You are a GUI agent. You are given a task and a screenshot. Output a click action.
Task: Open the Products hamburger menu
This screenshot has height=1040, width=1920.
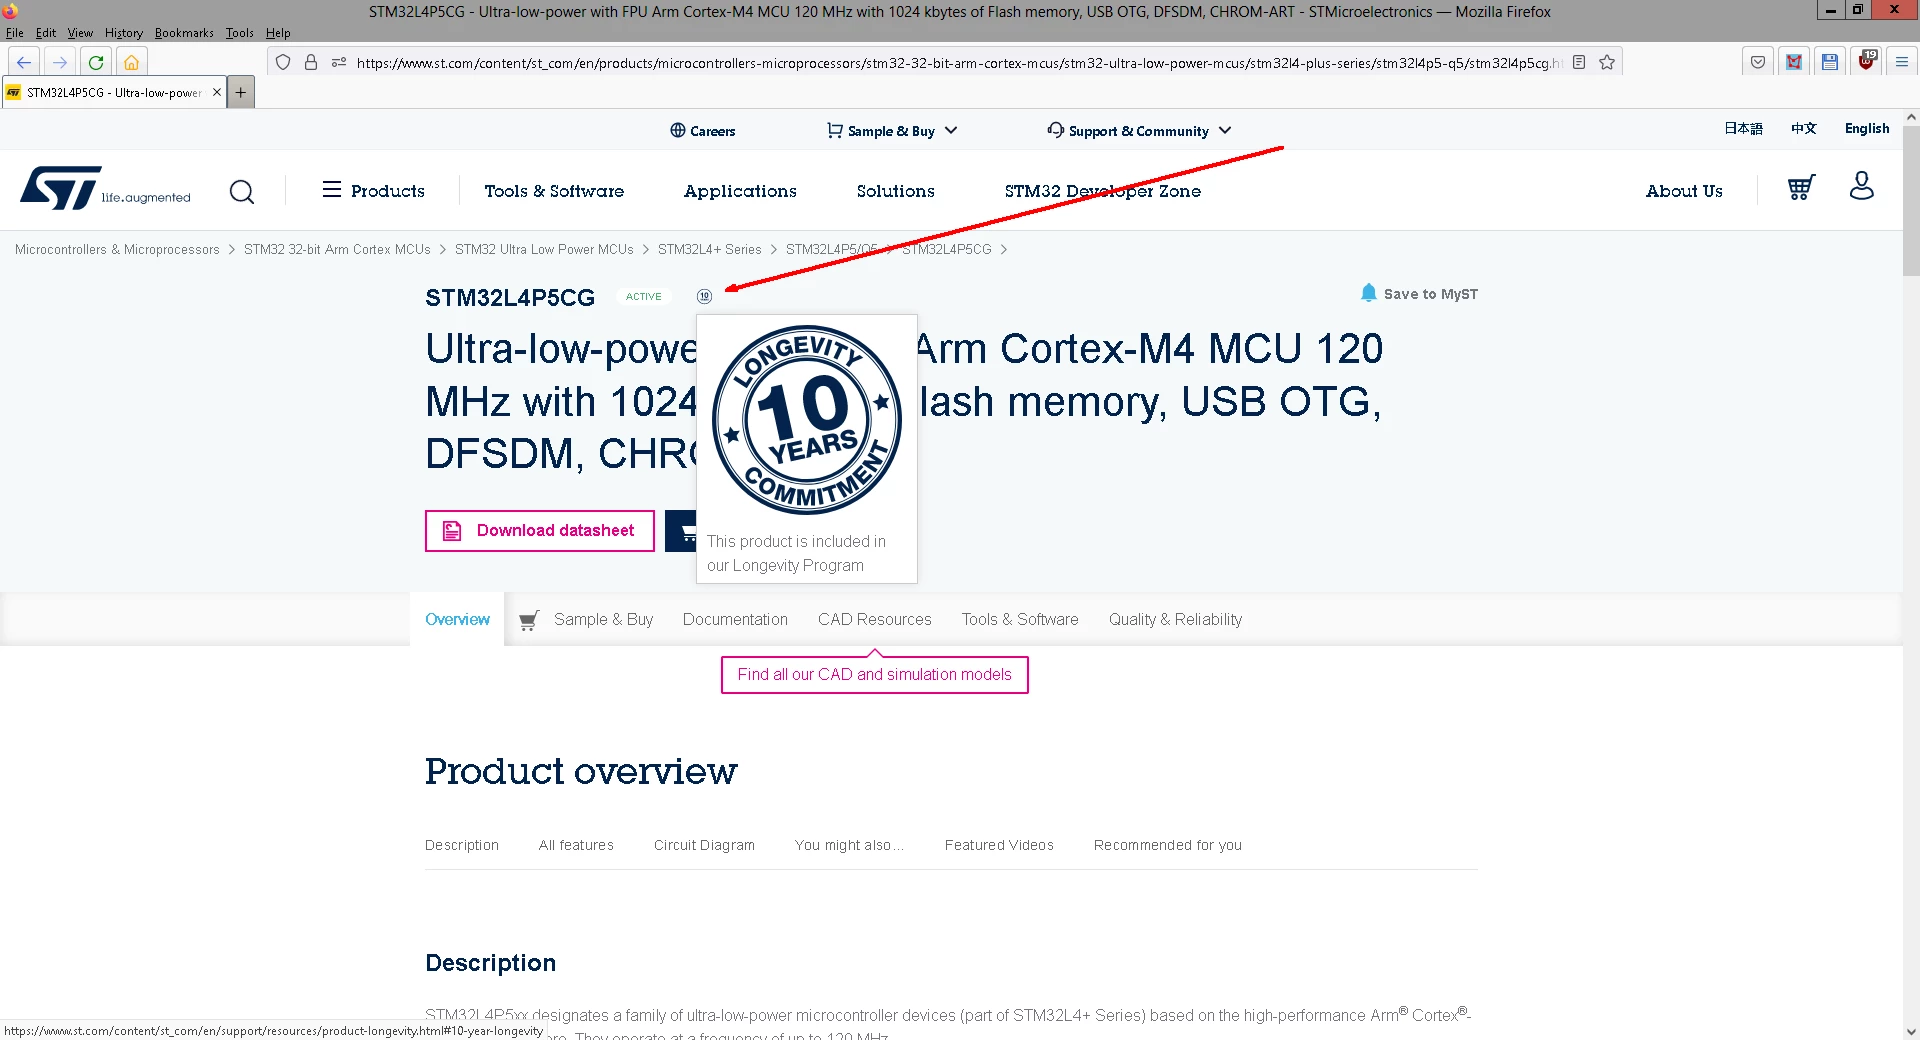pos(373,190)
